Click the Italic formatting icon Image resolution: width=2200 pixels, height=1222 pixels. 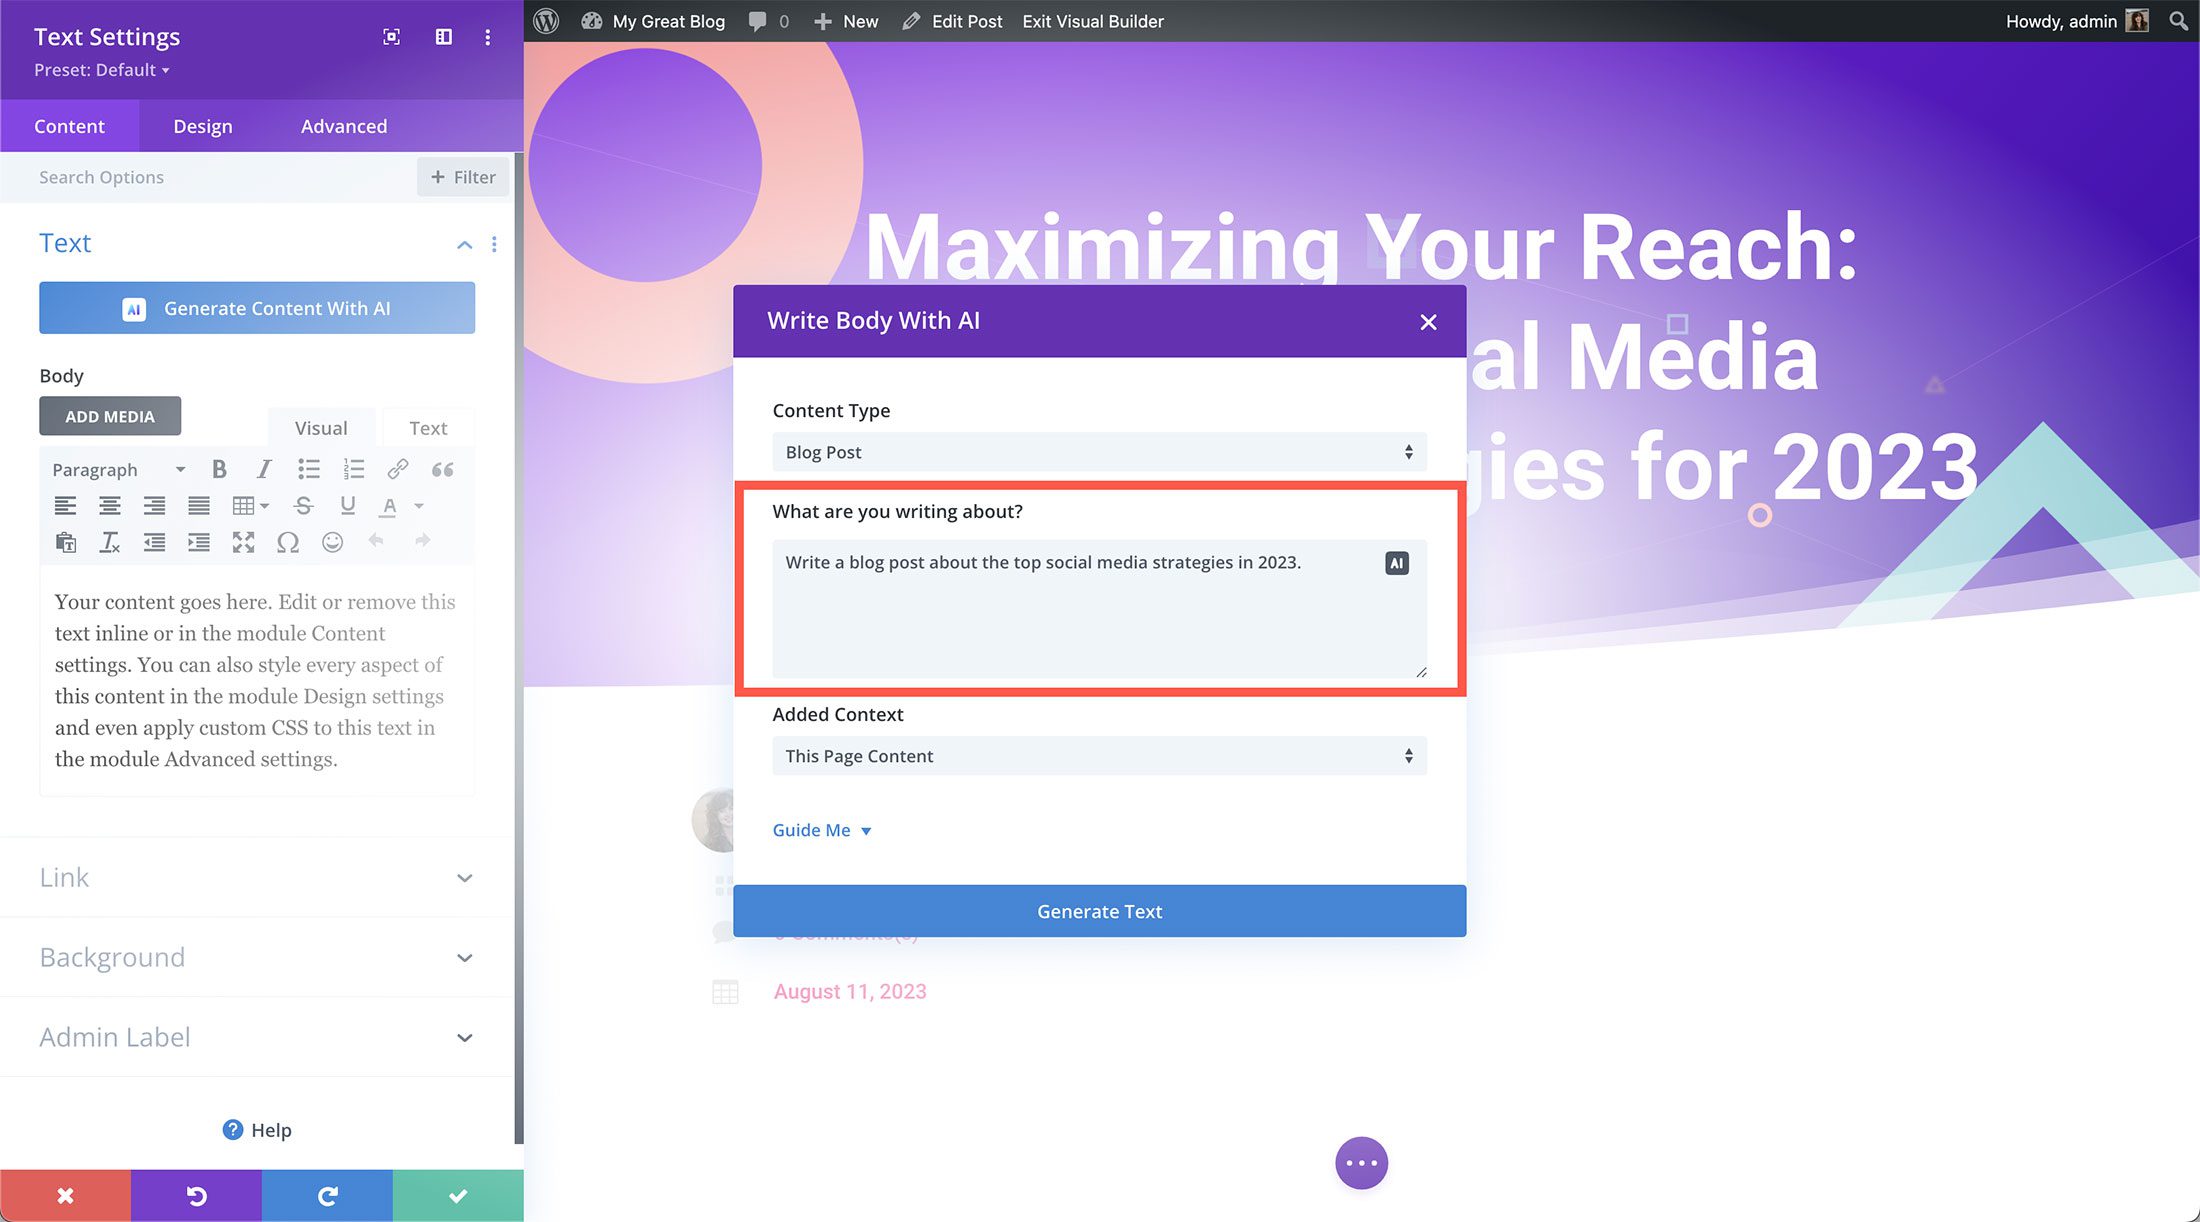[x=262, y=468]
